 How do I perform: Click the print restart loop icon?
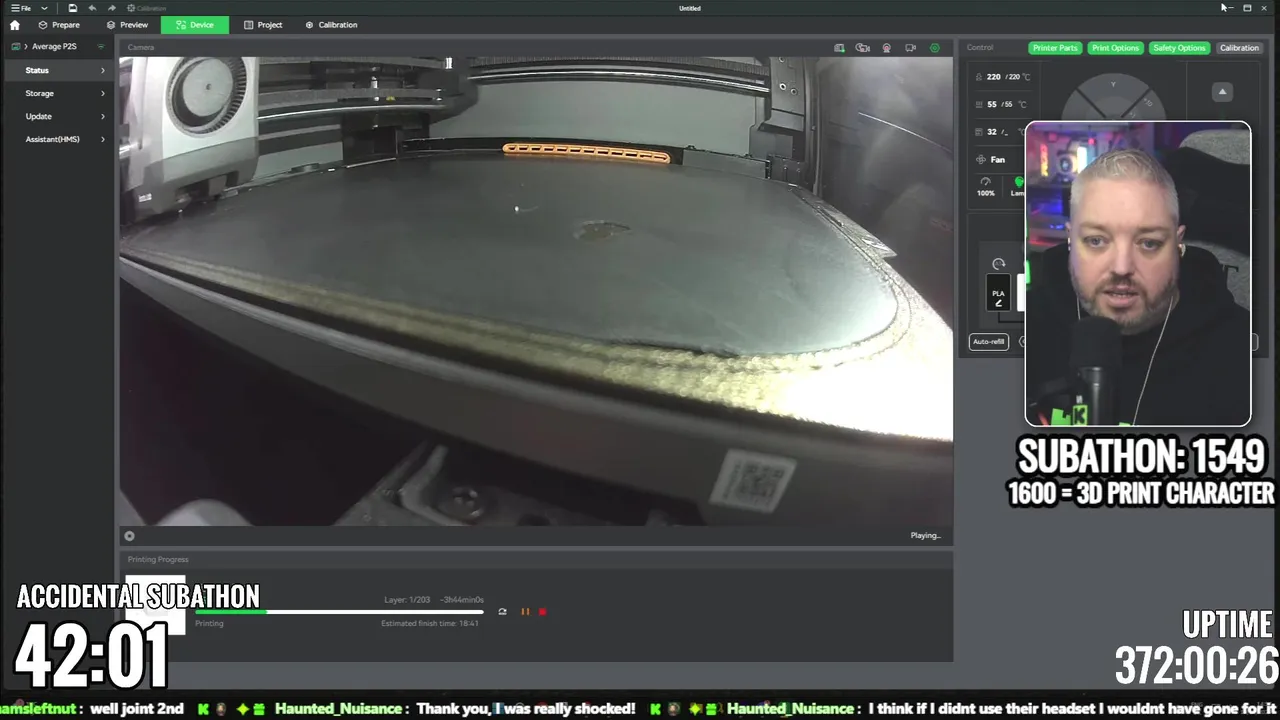(x=502, y=612)
